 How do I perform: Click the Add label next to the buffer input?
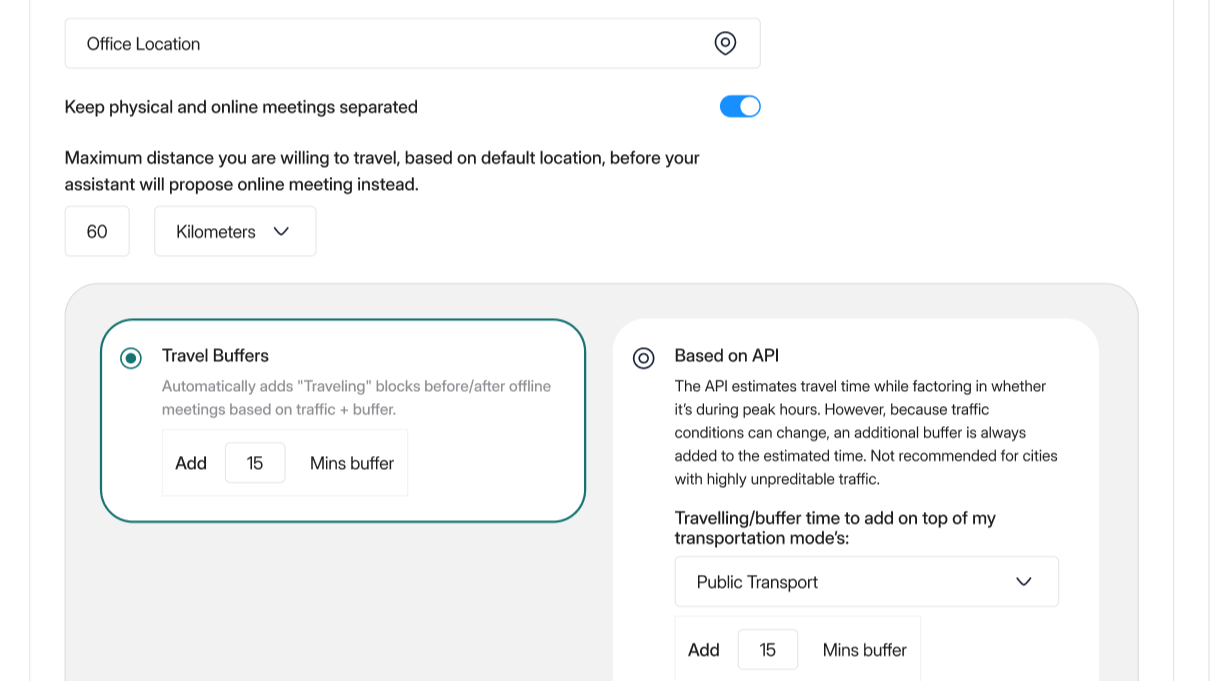click(x=191, y=462)
